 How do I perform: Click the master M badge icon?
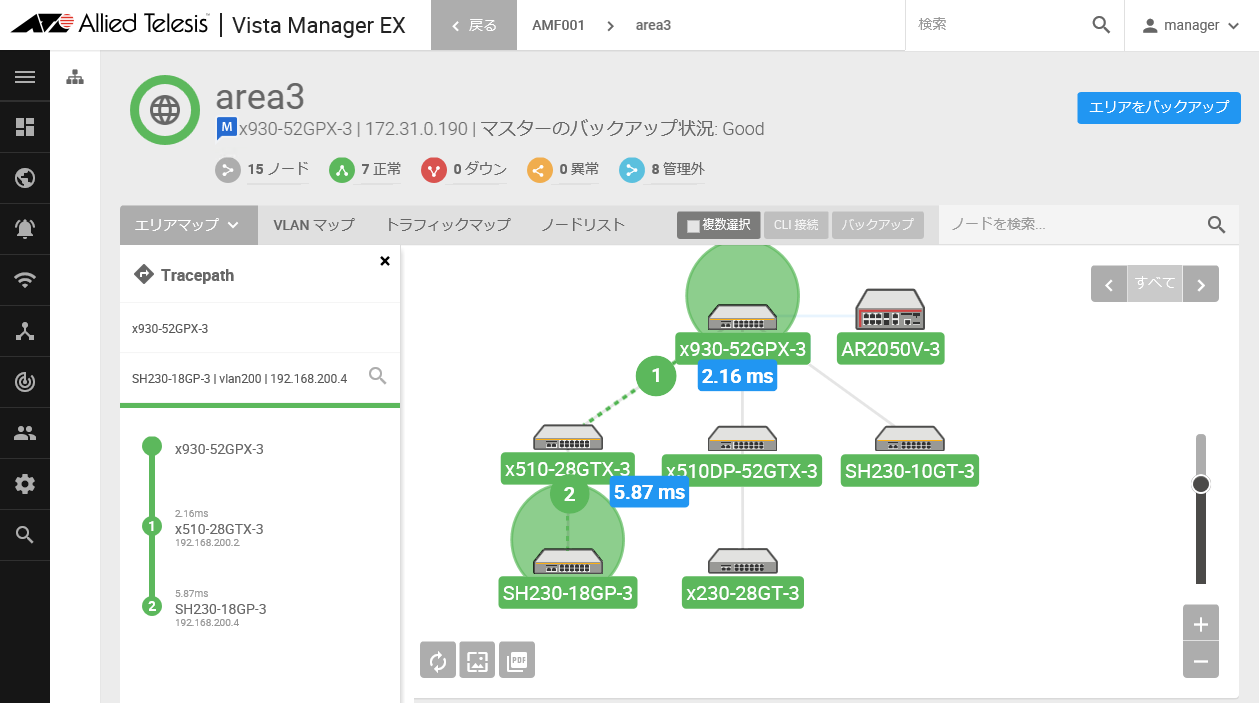click(226, 128)
